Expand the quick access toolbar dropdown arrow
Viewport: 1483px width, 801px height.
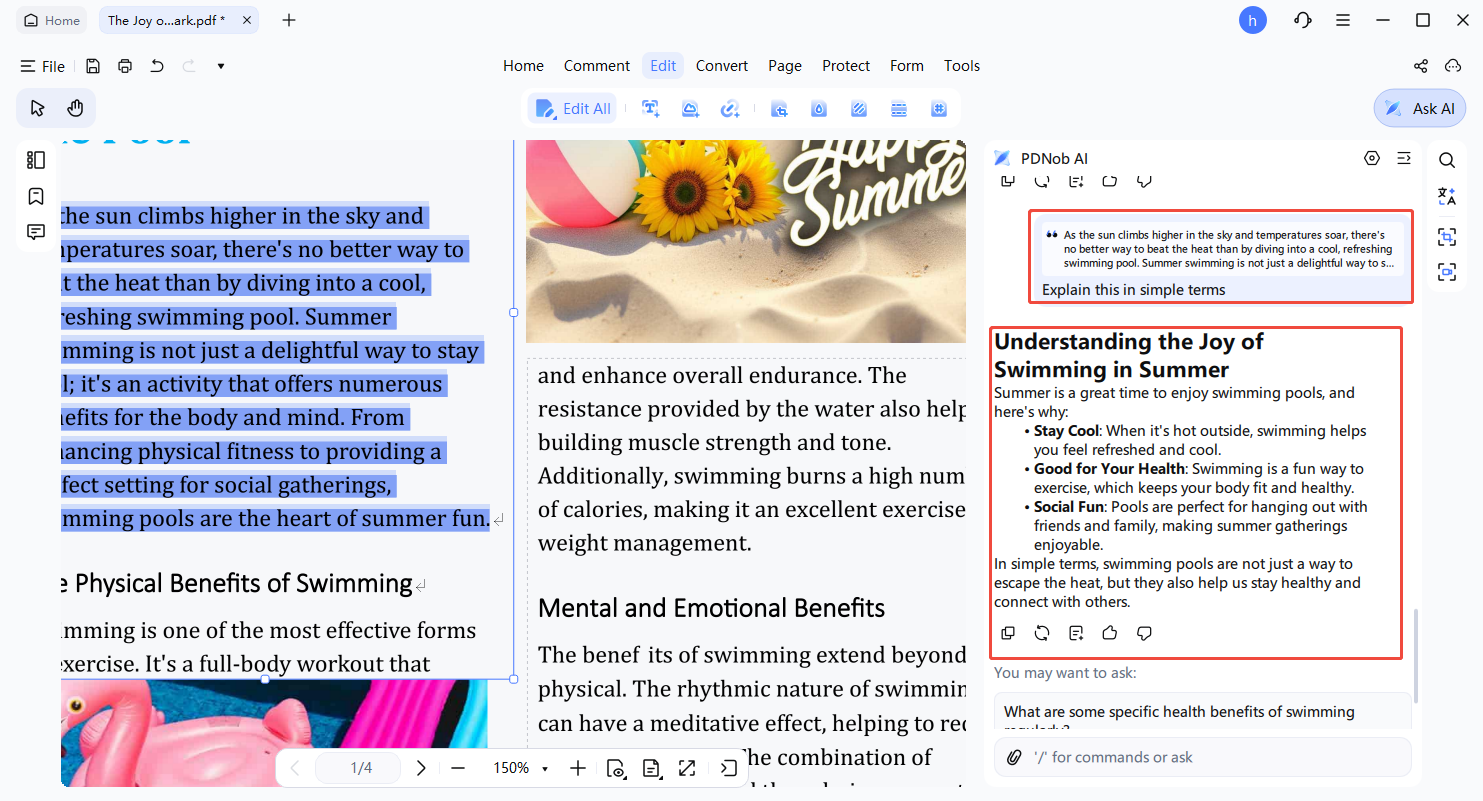[221, 66]
